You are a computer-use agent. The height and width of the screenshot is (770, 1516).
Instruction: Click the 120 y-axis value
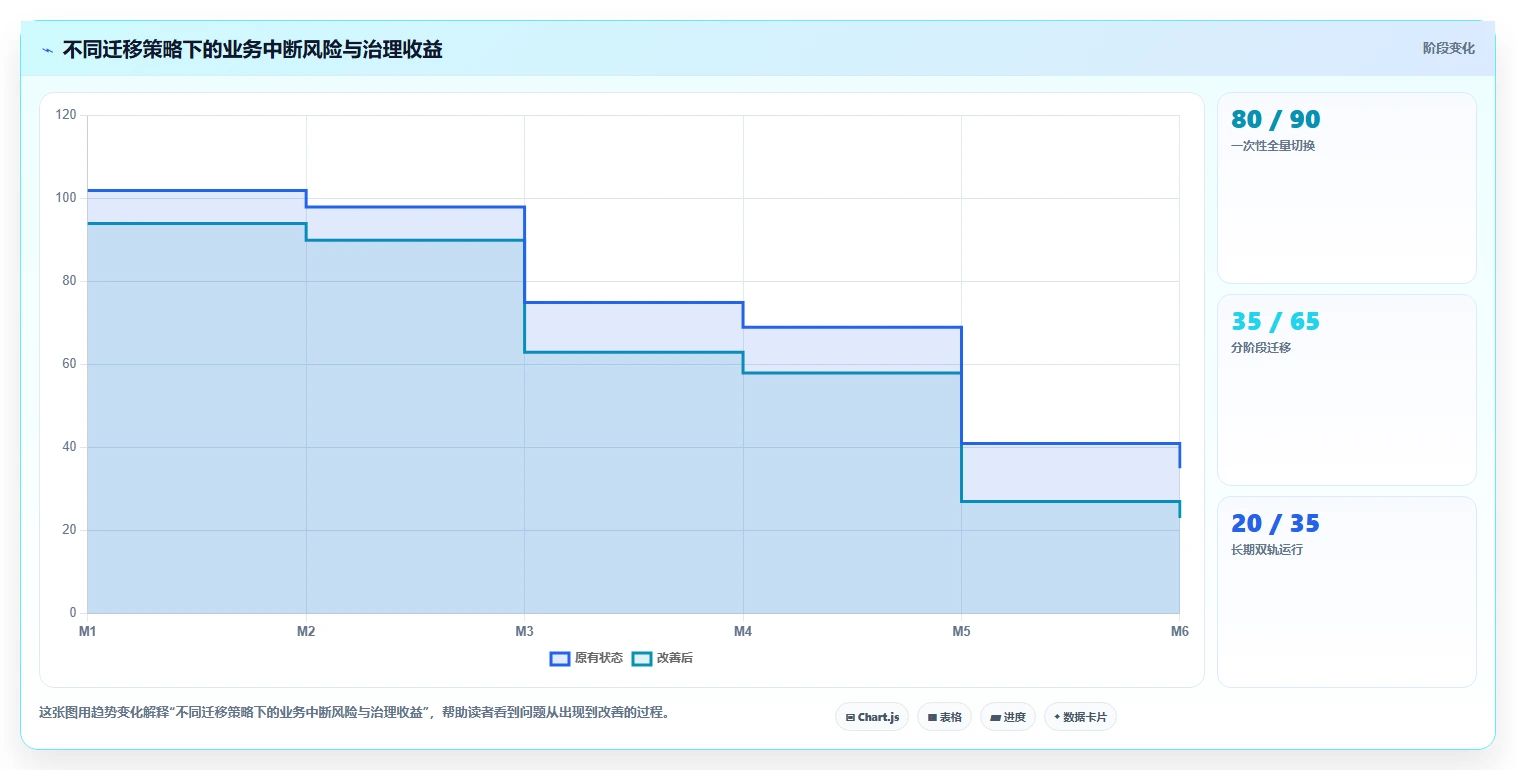[x=66, y=115]
